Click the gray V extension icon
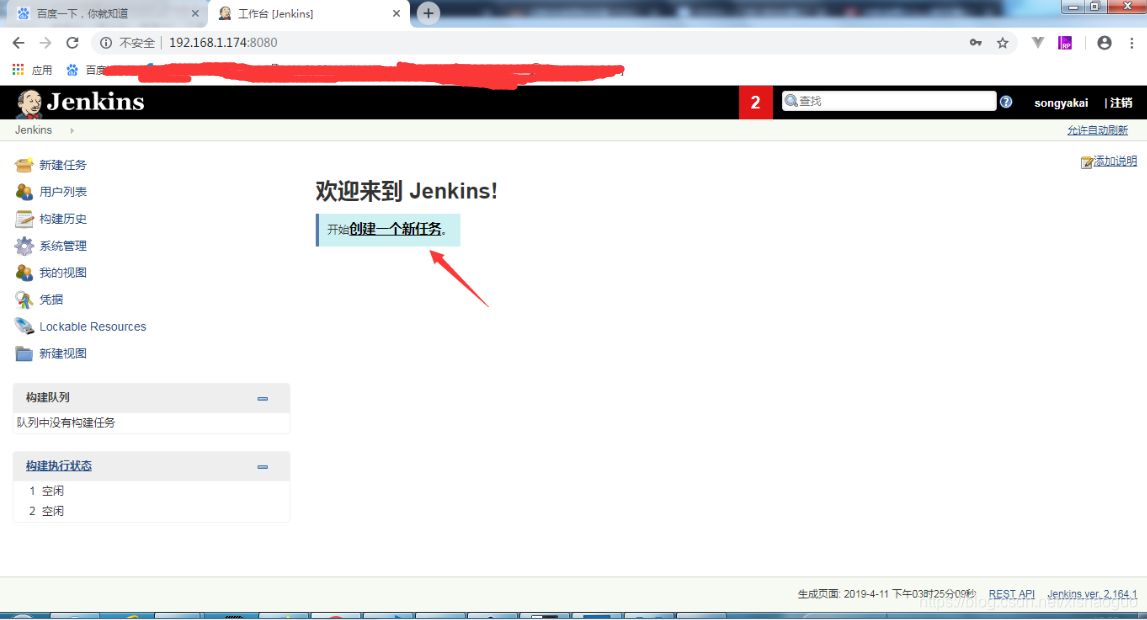This screenshot has width=1147, height=620. coord(1037,43)
